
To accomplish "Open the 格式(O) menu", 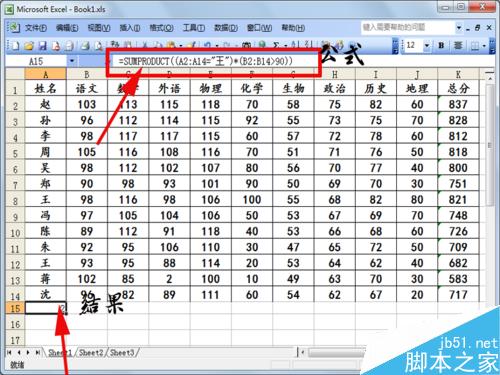I will coord(161,28).
